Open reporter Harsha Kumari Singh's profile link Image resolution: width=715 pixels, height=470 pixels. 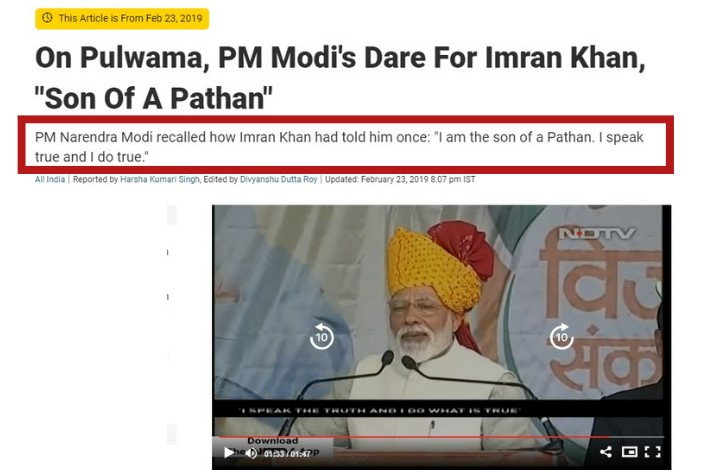pos(160,179)
